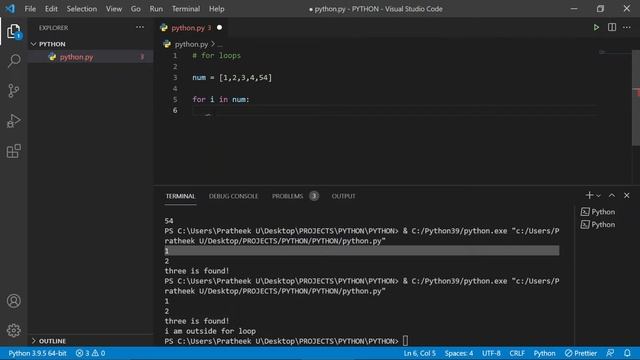Open the Source Control view
Viewport: 640px width, 360px height.
click(13, 91)
